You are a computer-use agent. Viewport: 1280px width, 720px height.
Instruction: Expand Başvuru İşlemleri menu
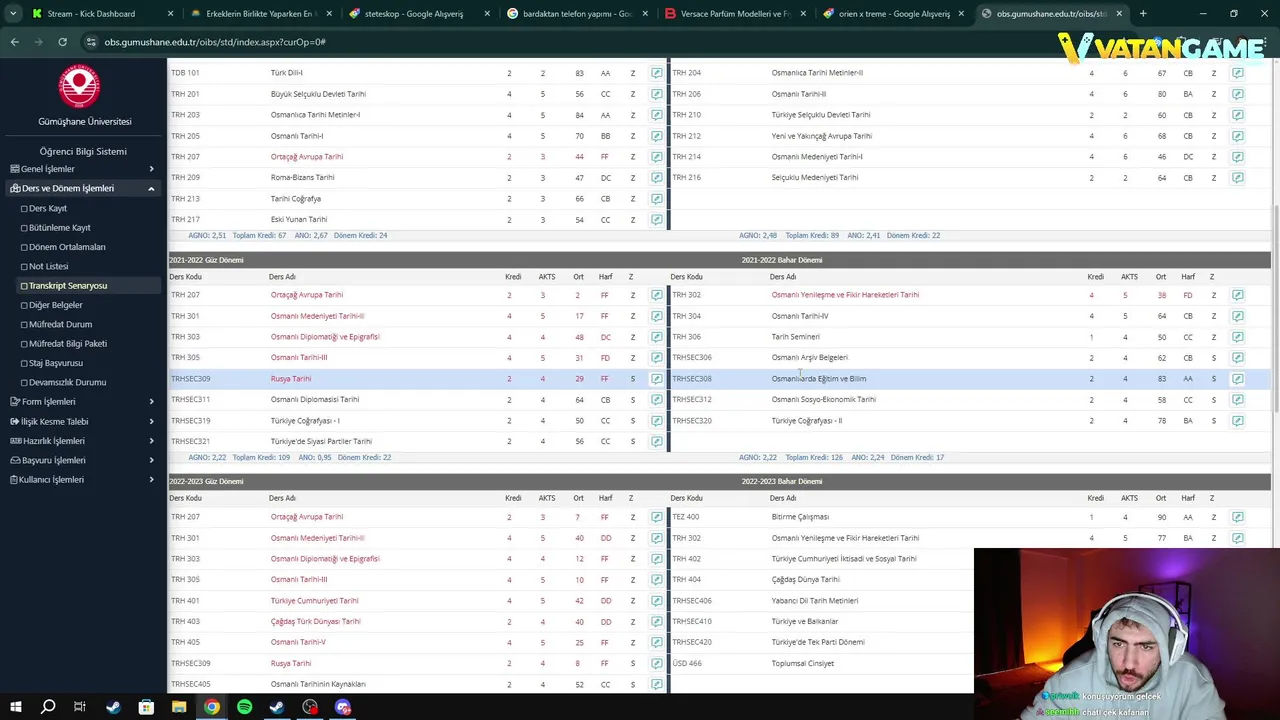(x=82, y=460)
